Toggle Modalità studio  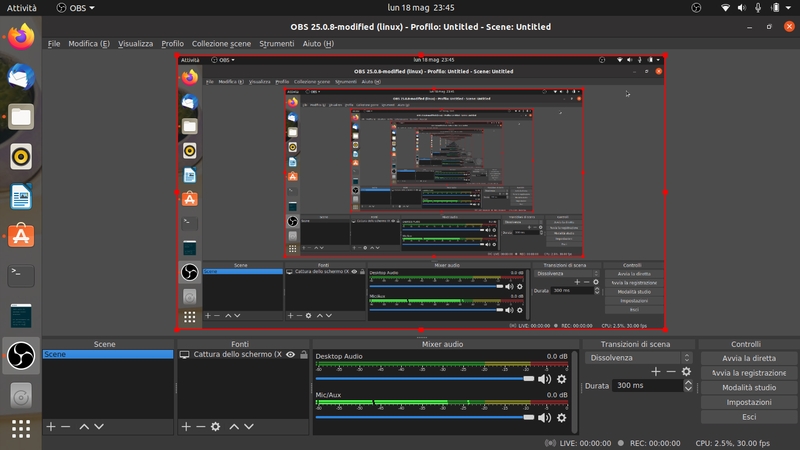tap(749, 388)
